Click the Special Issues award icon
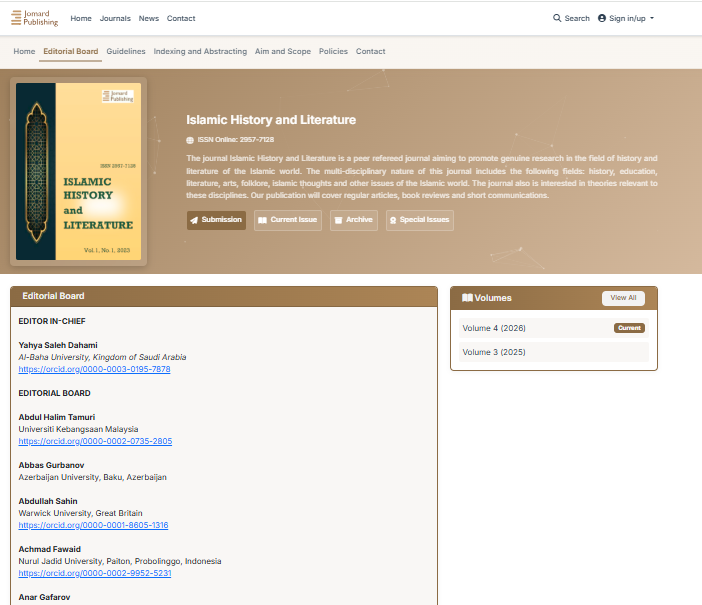The image size is (702, 605). pos(393,220)
